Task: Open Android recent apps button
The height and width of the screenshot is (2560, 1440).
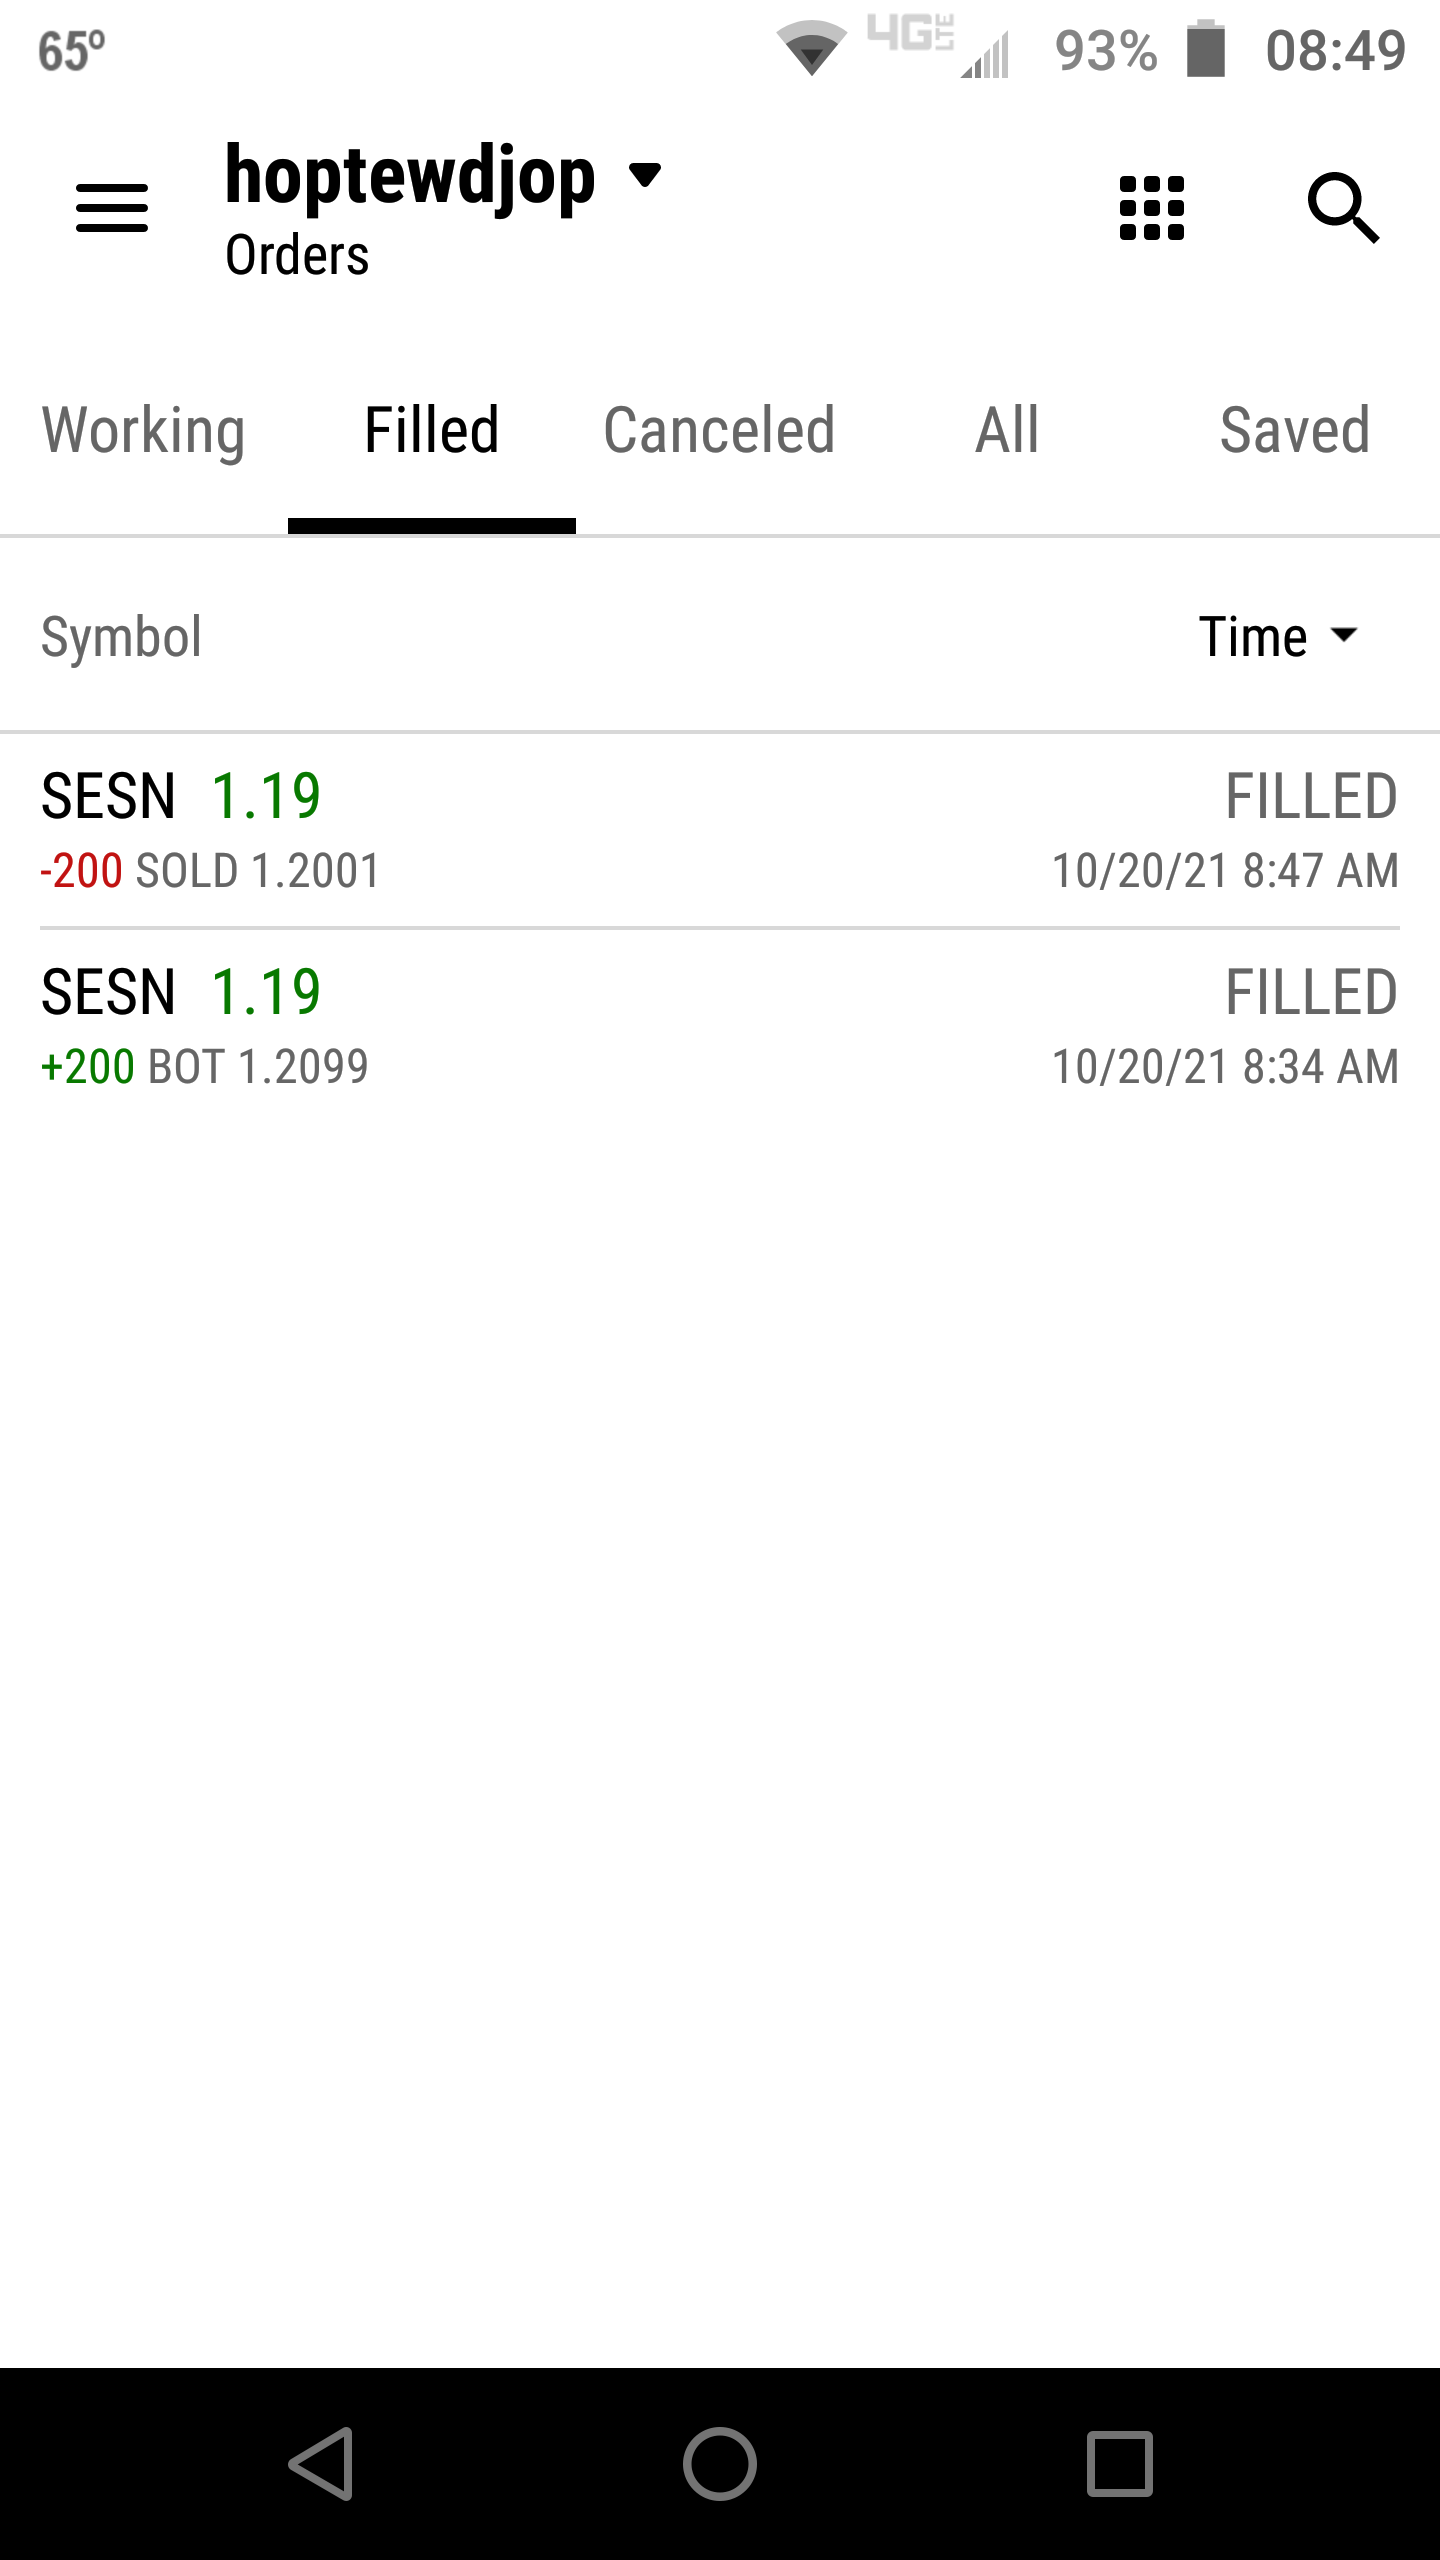Action: tap(1119, 2463)
